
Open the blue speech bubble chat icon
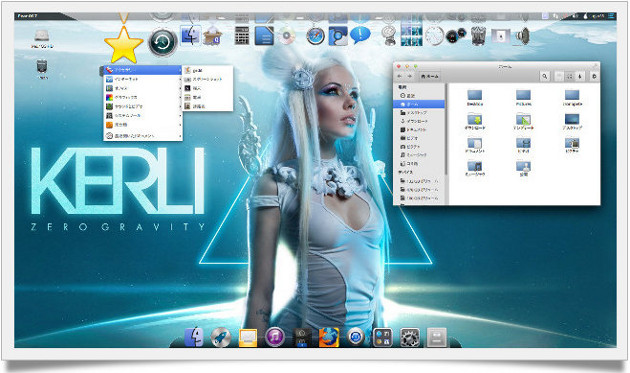click(360, 35)
